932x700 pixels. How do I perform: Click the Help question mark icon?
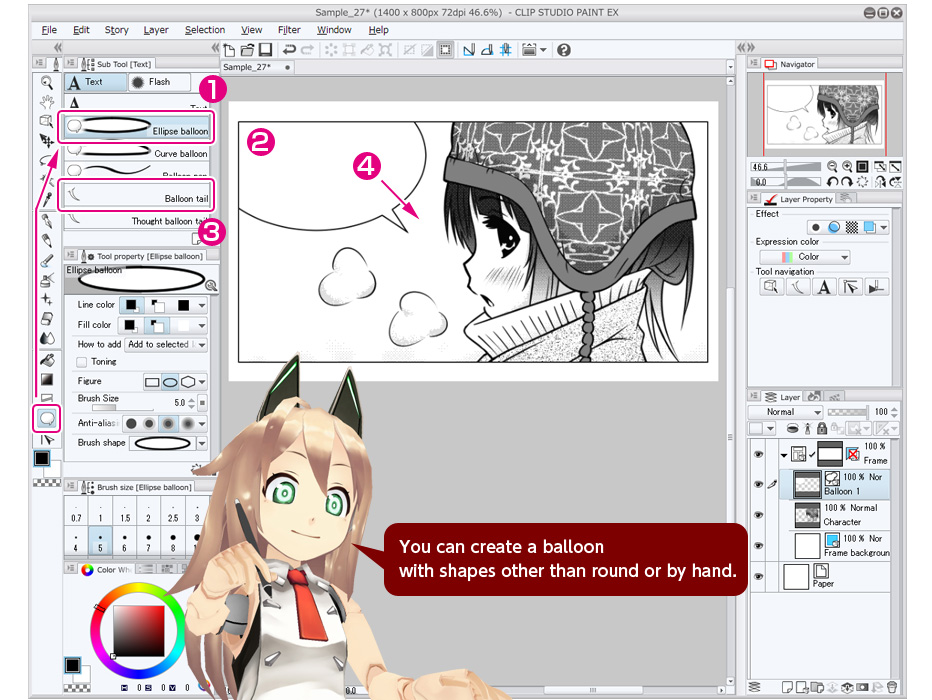(564, 49)
